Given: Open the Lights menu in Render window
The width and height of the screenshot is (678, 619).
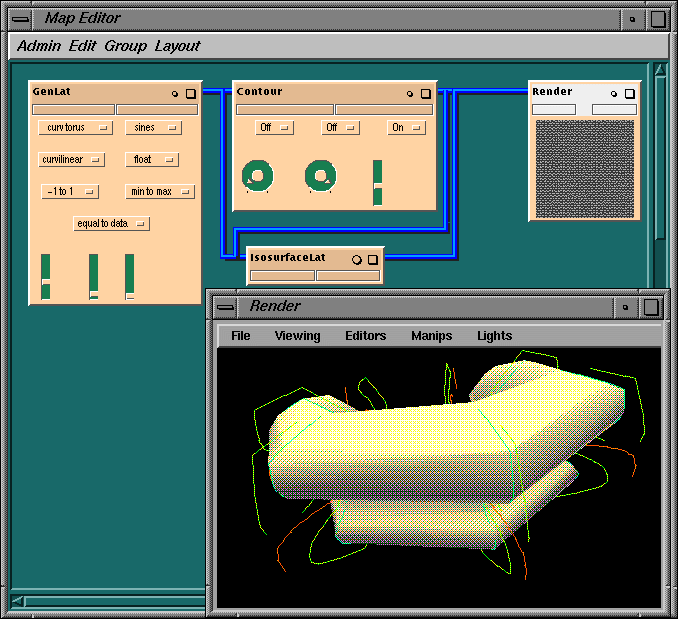Looking at the screenshot, I should coord(494,336).
